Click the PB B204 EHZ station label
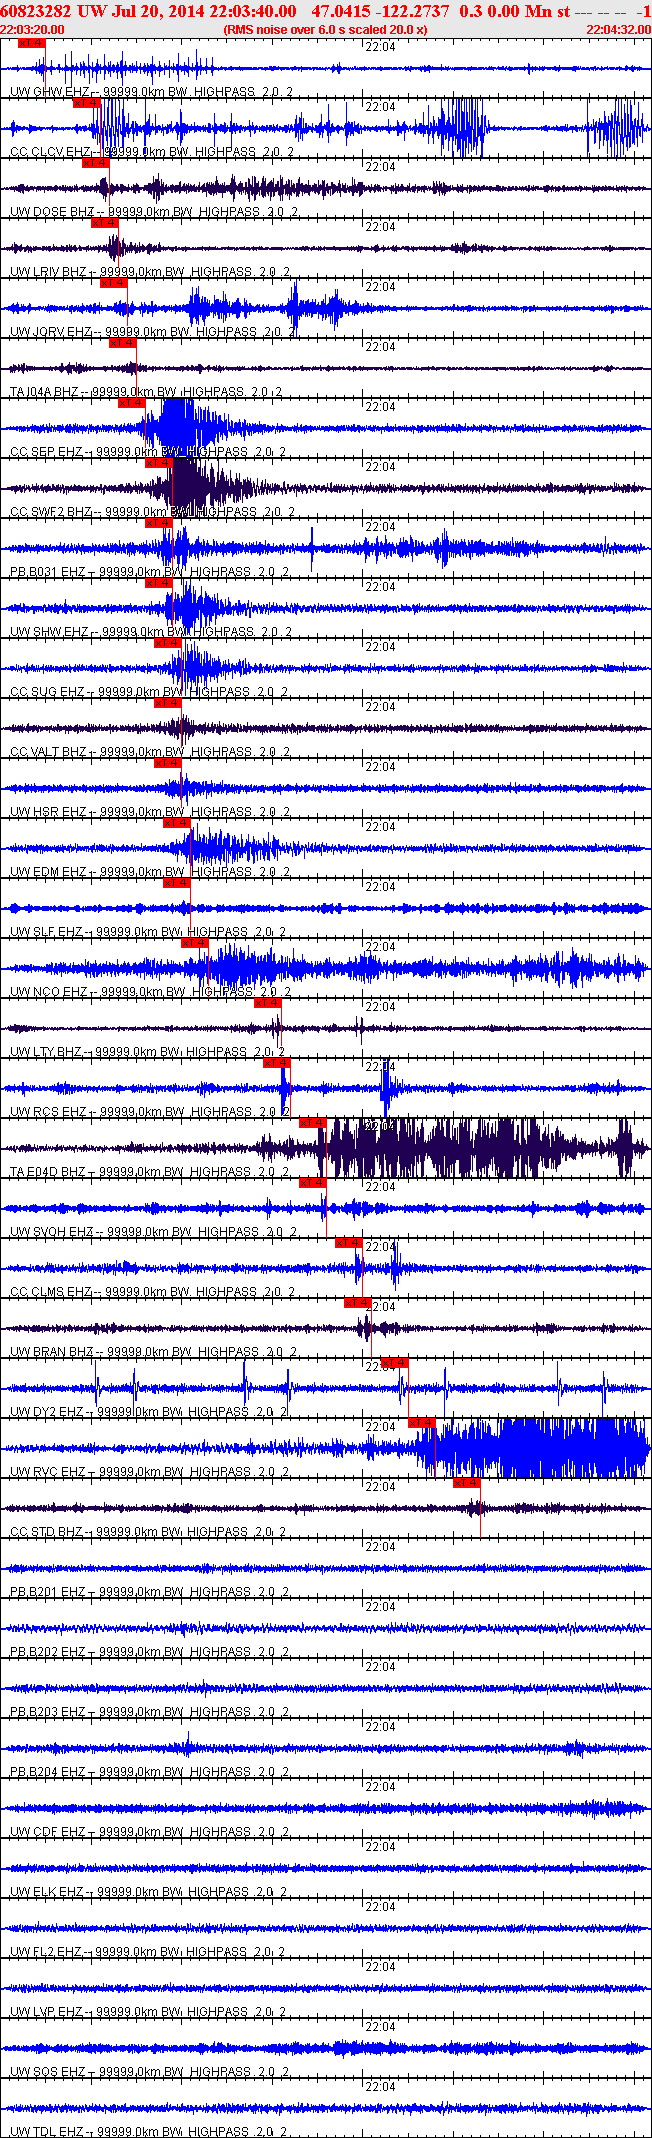This screenshot has height=2138, width=652. 48,1772
